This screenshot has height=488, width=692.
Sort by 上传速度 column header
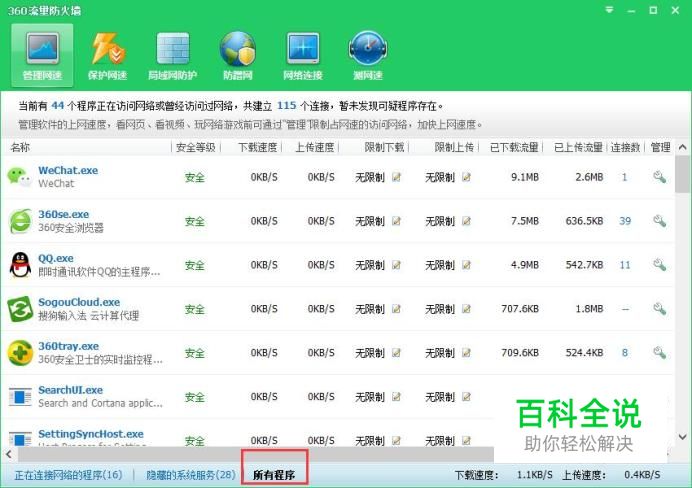tap(315, 147)
